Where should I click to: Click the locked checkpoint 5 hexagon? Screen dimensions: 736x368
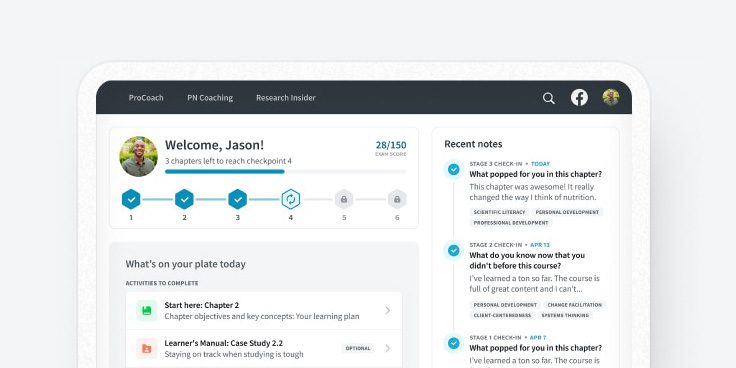coord(344,199)
